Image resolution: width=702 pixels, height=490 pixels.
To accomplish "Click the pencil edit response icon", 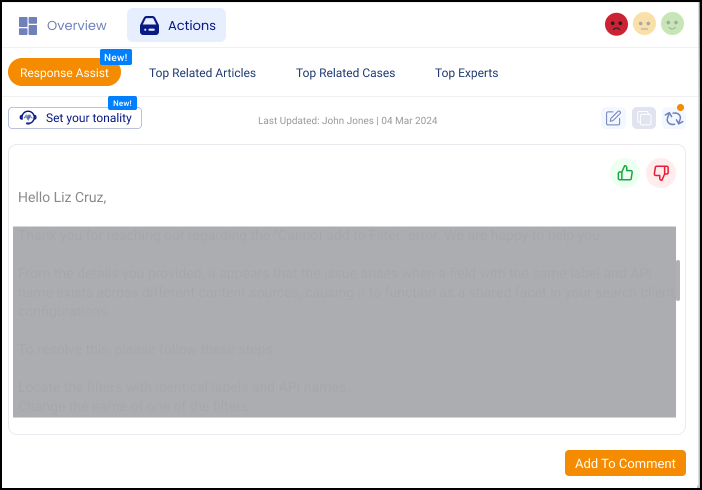I will tap(614, 118).
